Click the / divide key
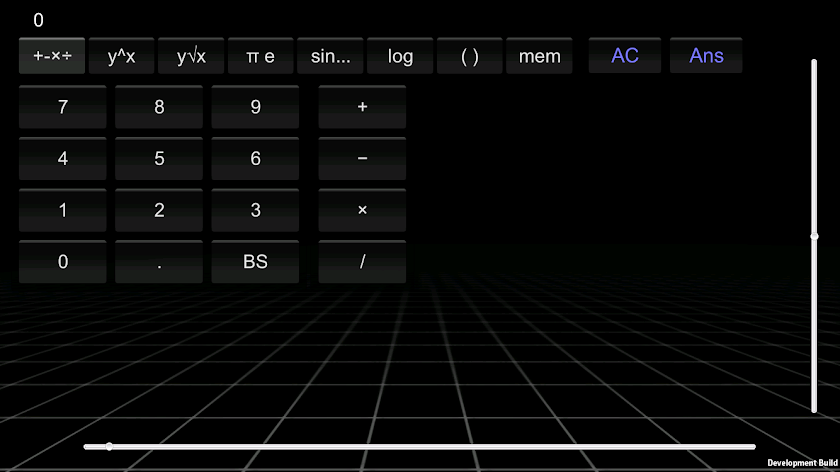 362,261
